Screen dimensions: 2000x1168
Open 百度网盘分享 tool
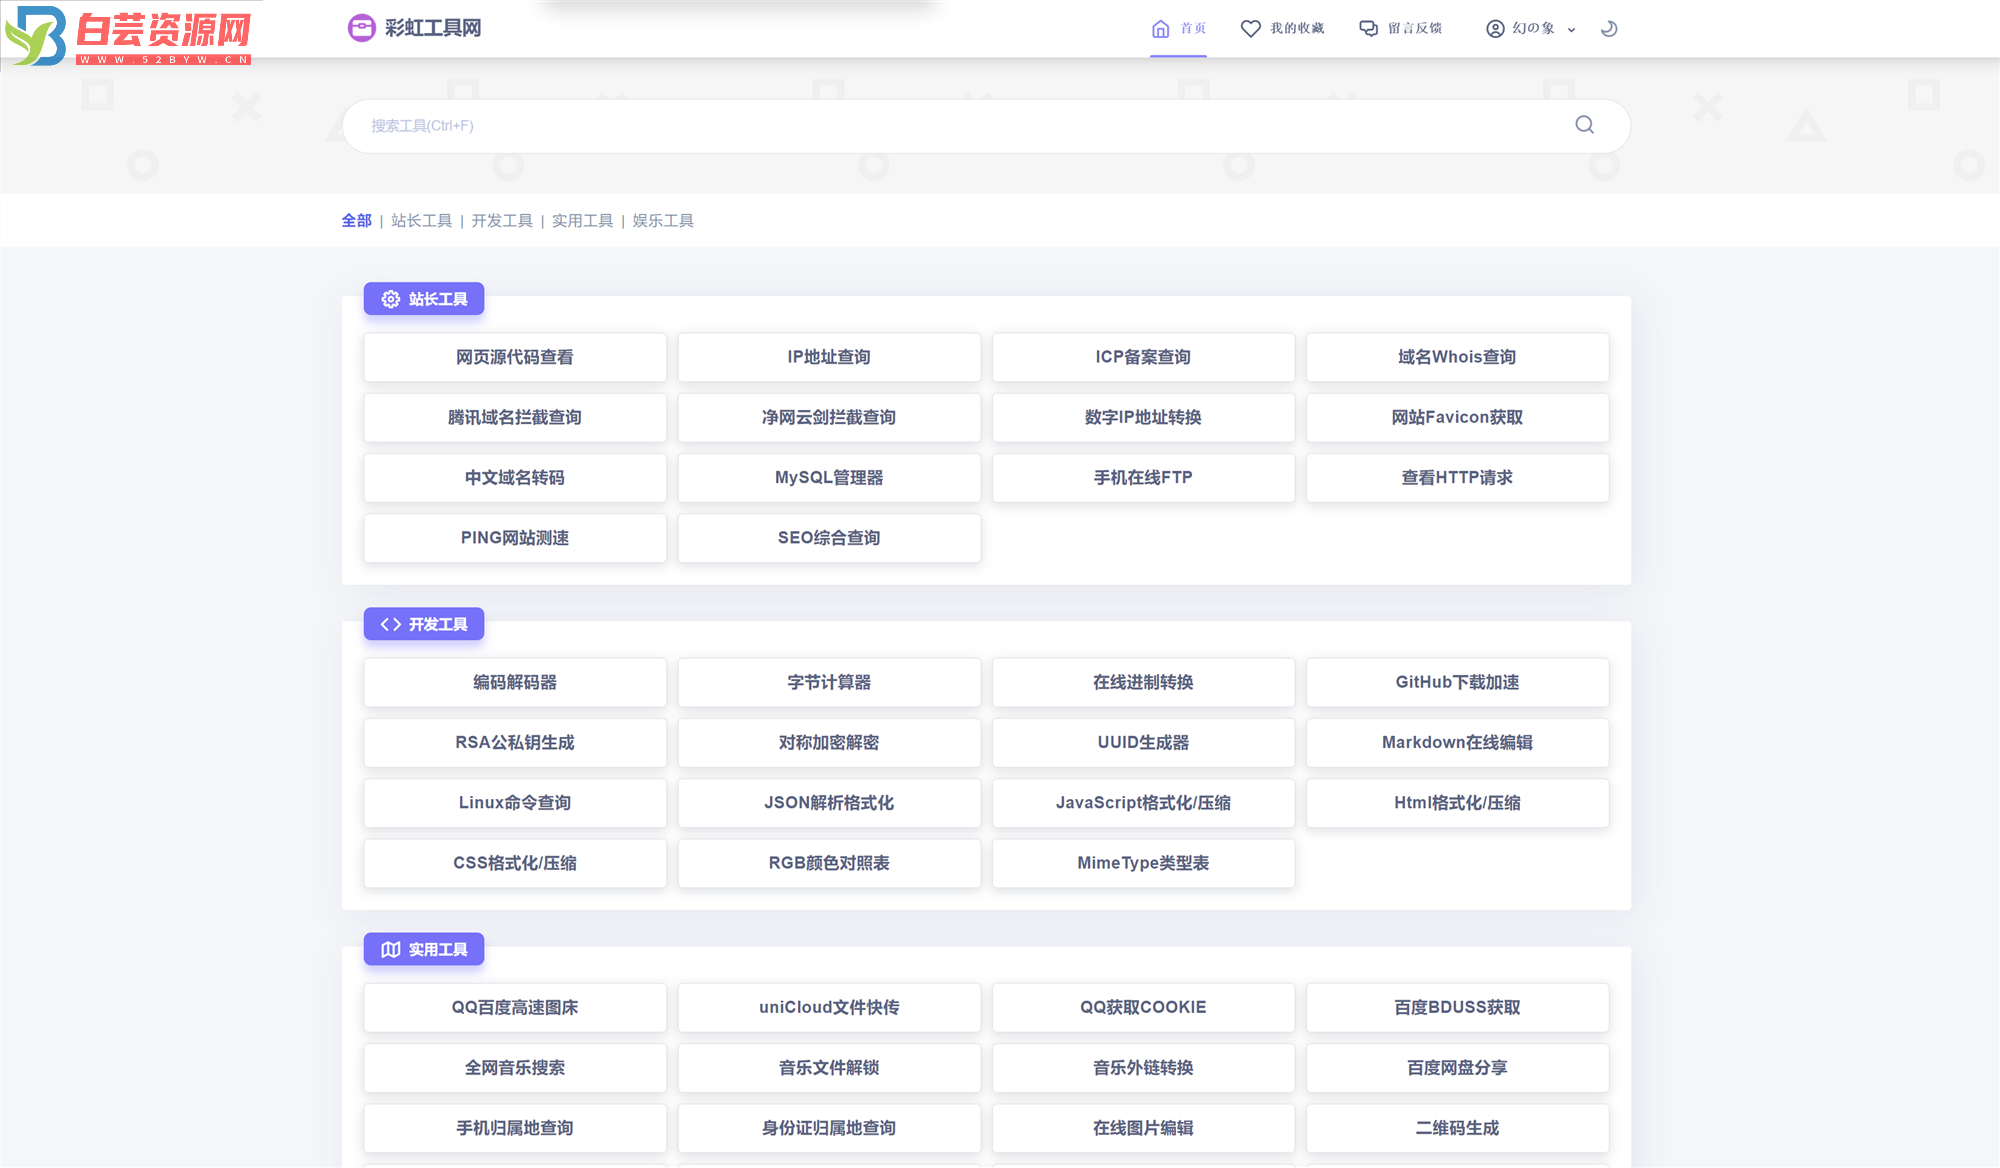point(1457,1068)
